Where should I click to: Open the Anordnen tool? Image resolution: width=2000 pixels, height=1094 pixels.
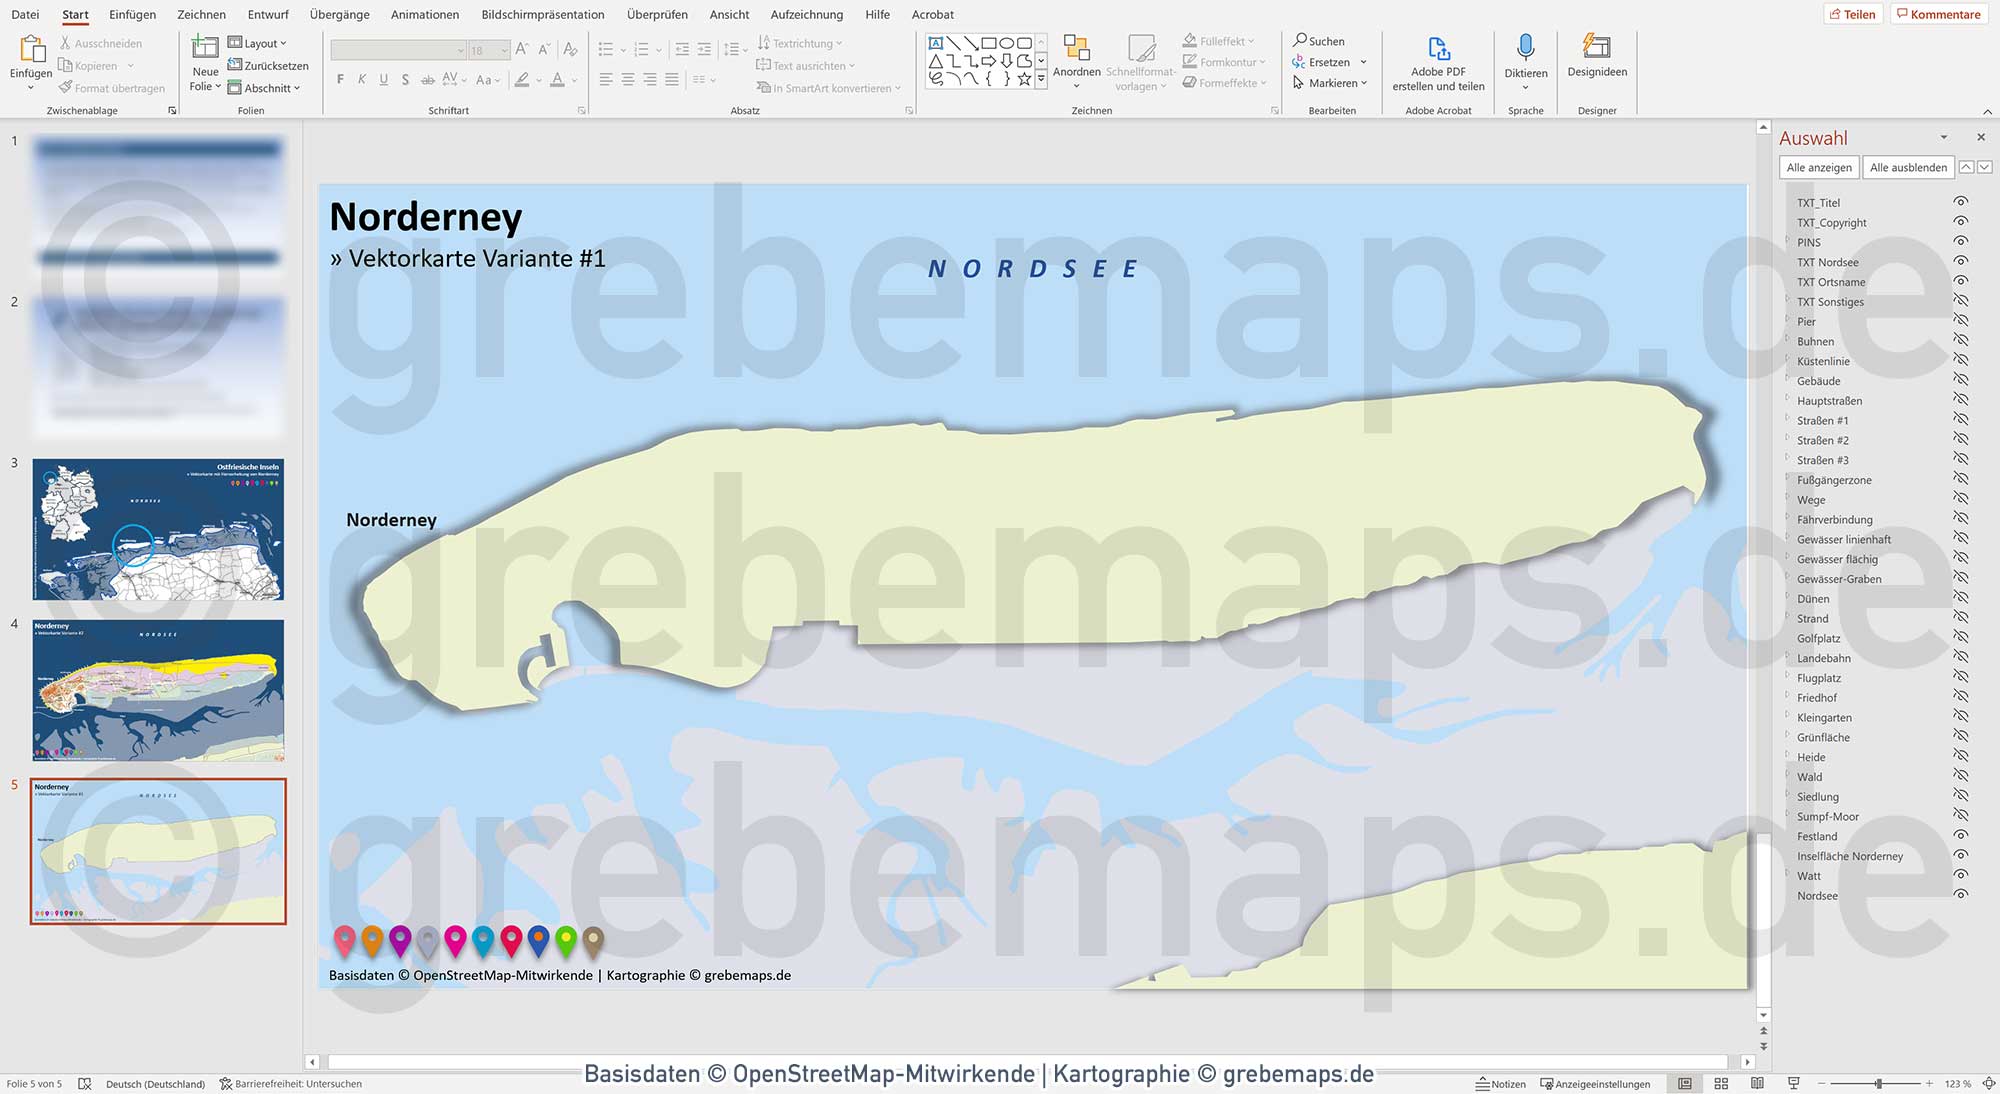point(1077,60)
